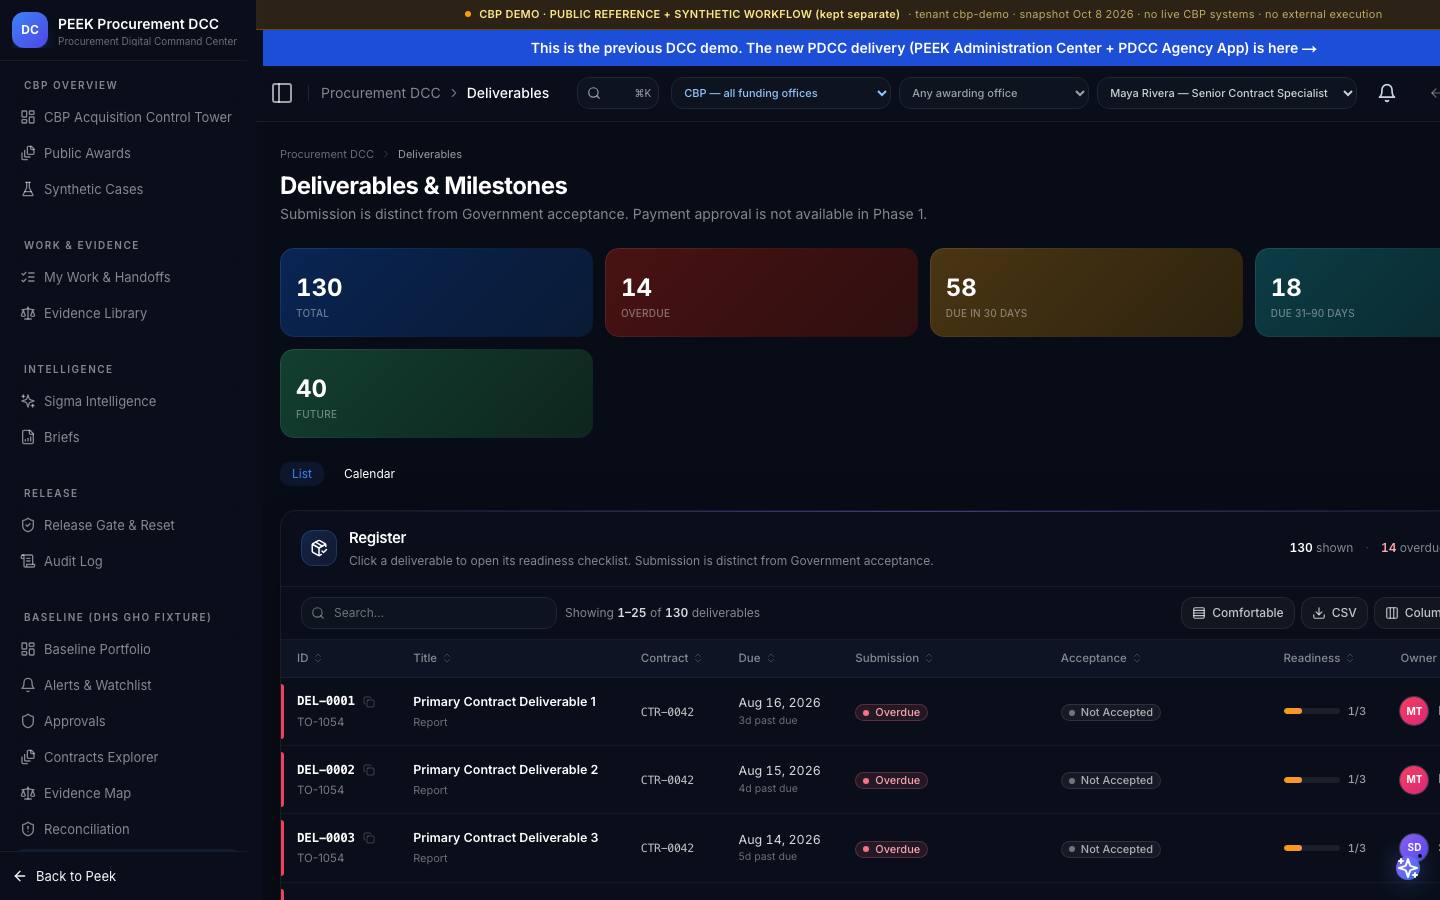Open Release Gate & Reset
Screen dimensions: 1440x900
pos(126,525)
